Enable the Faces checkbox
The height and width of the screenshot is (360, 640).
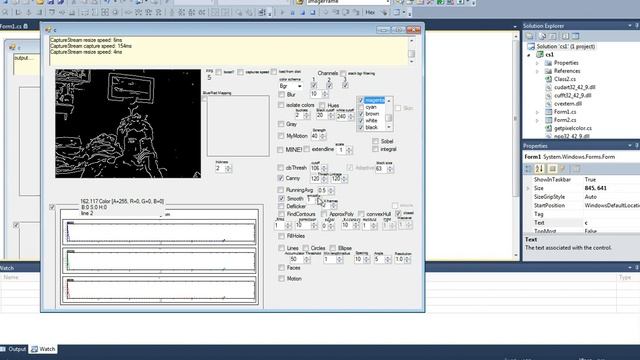281,268
